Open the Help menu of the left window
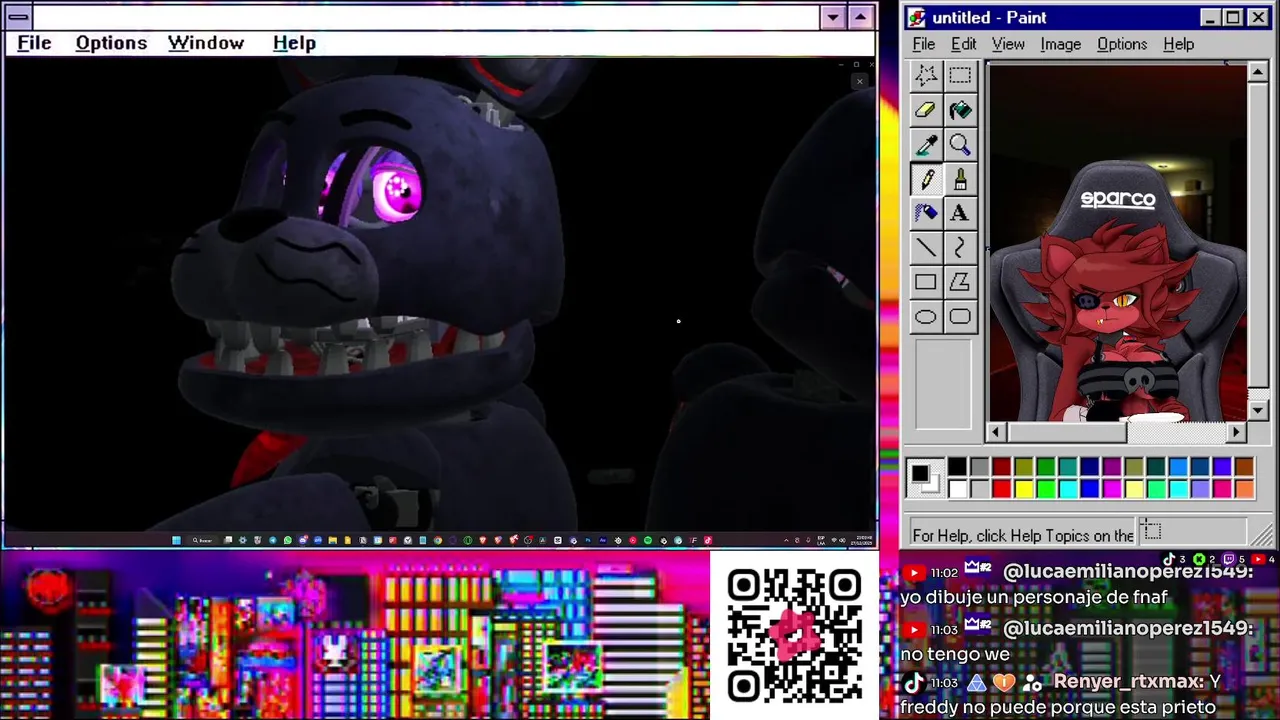 click(x=294, y=43)
